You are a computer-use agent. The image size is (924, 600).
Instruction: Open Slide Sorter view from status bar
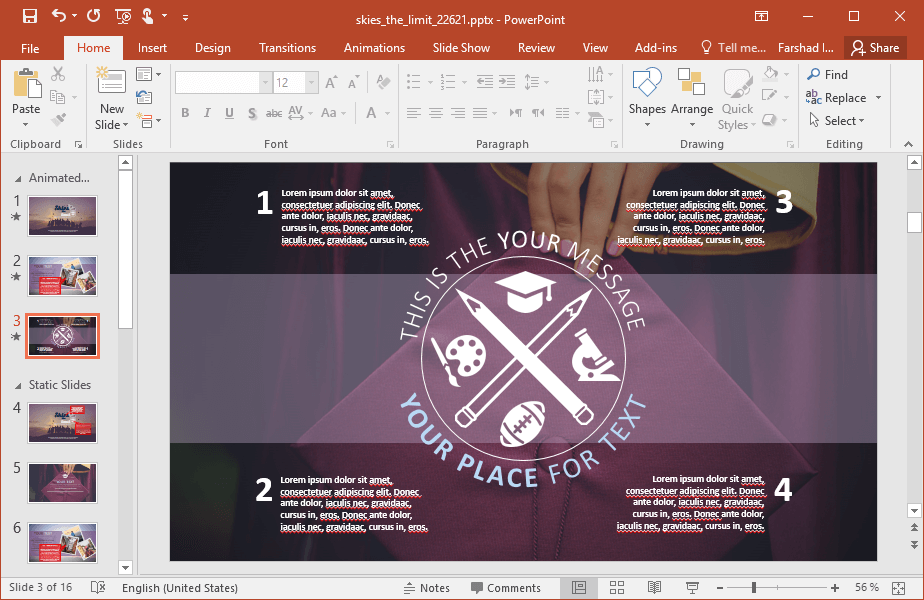click(616, 587)
